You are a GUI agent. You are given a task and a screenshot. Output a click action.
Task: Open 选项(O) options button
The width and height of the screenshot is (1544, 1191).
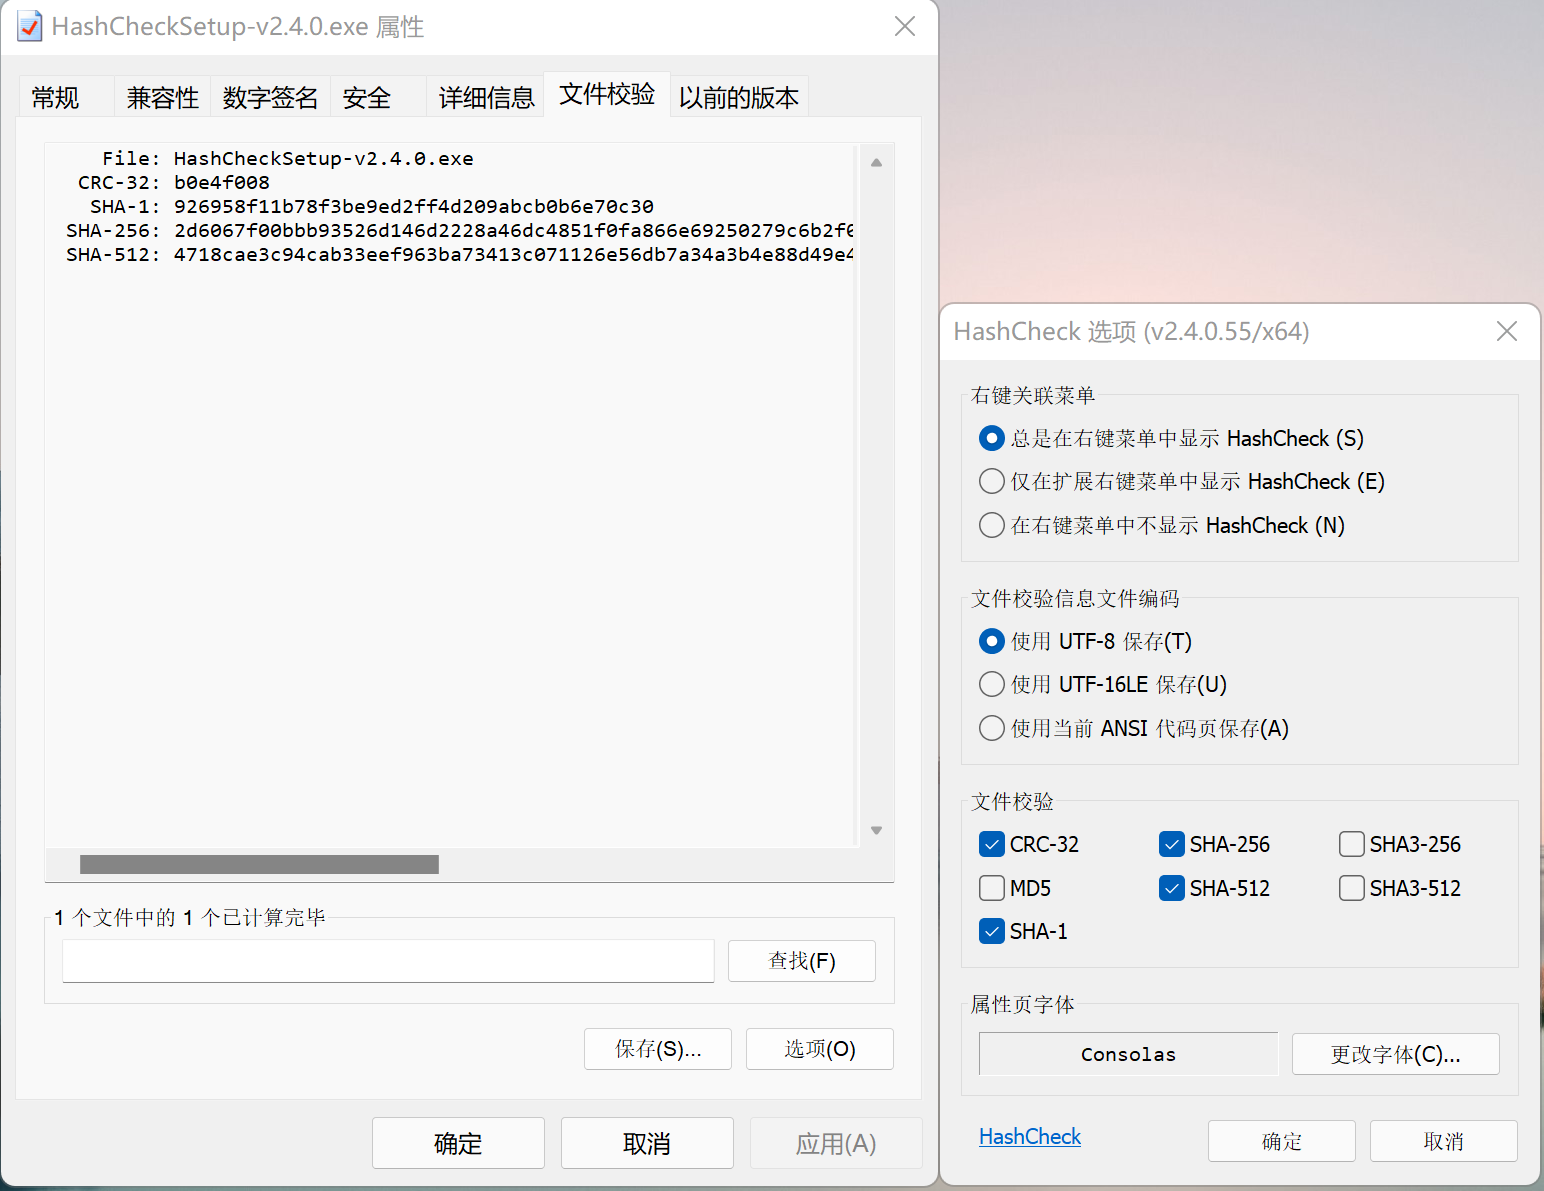pos(820,1049)
